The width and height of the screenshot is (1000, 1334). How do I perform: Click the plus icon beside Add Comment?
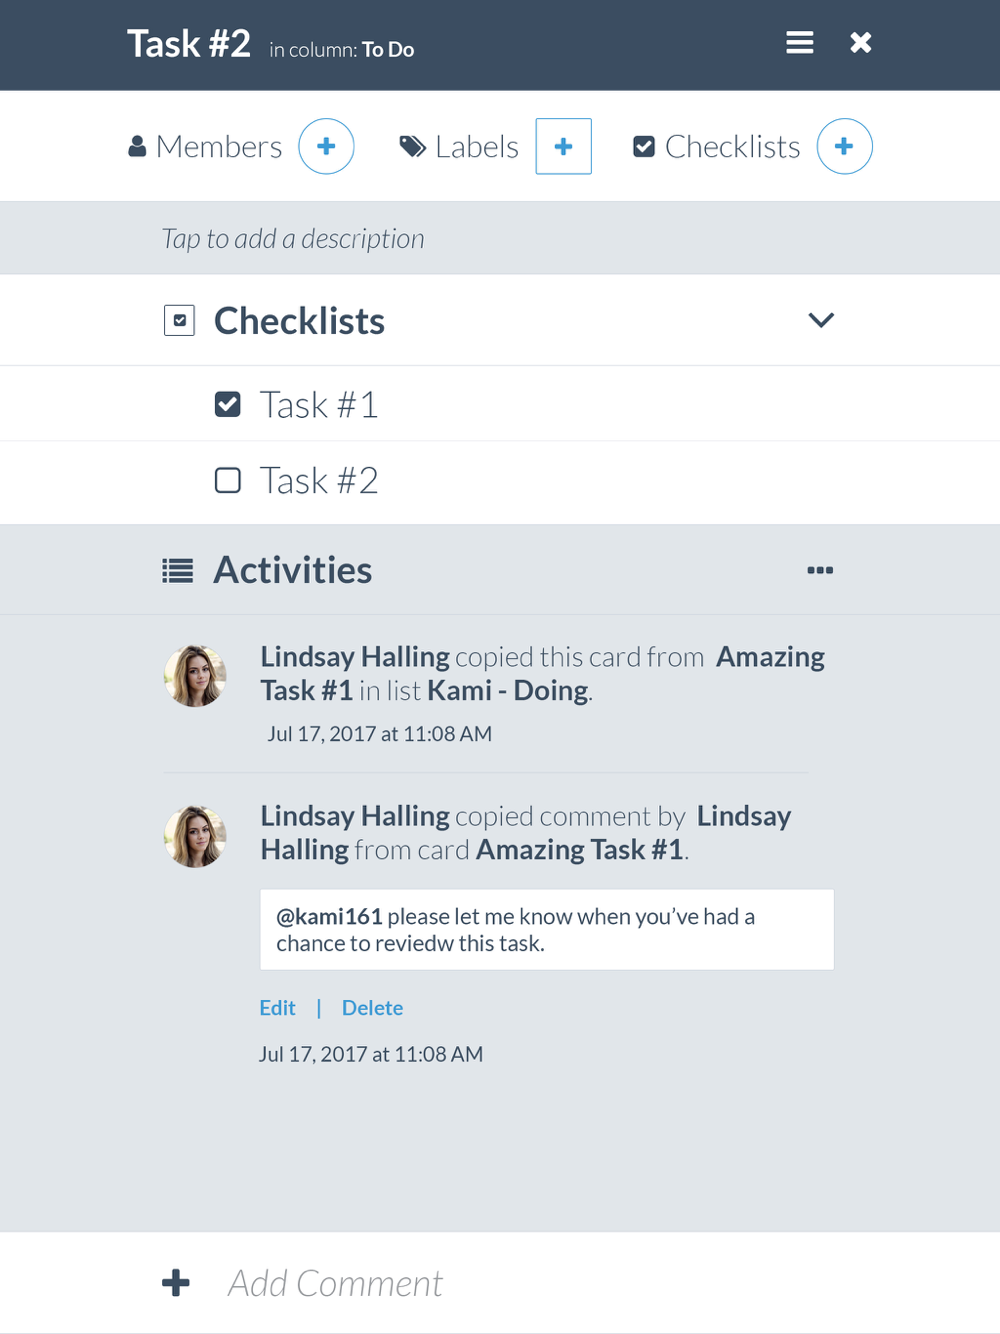coord(176,1283)
